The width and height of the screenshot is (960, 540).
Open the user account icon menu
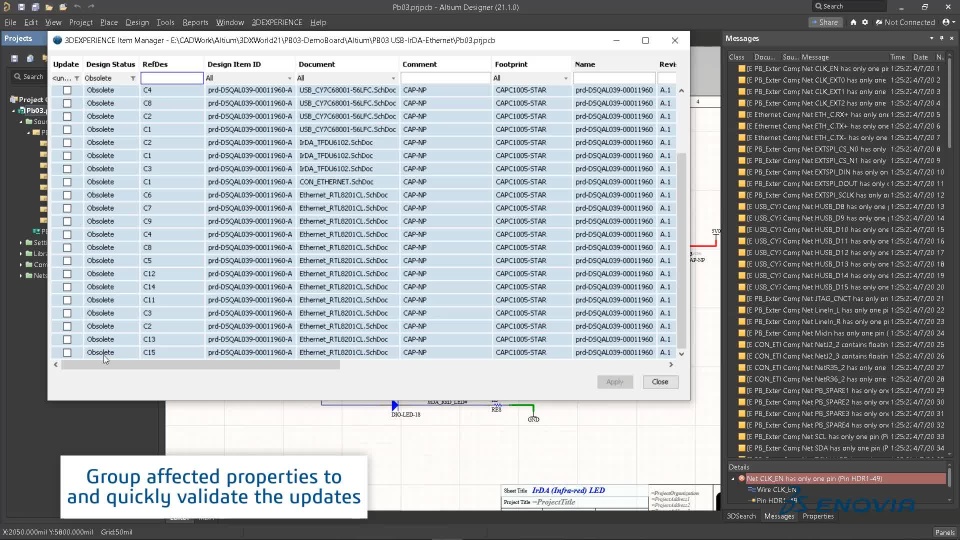pos(948,22)
